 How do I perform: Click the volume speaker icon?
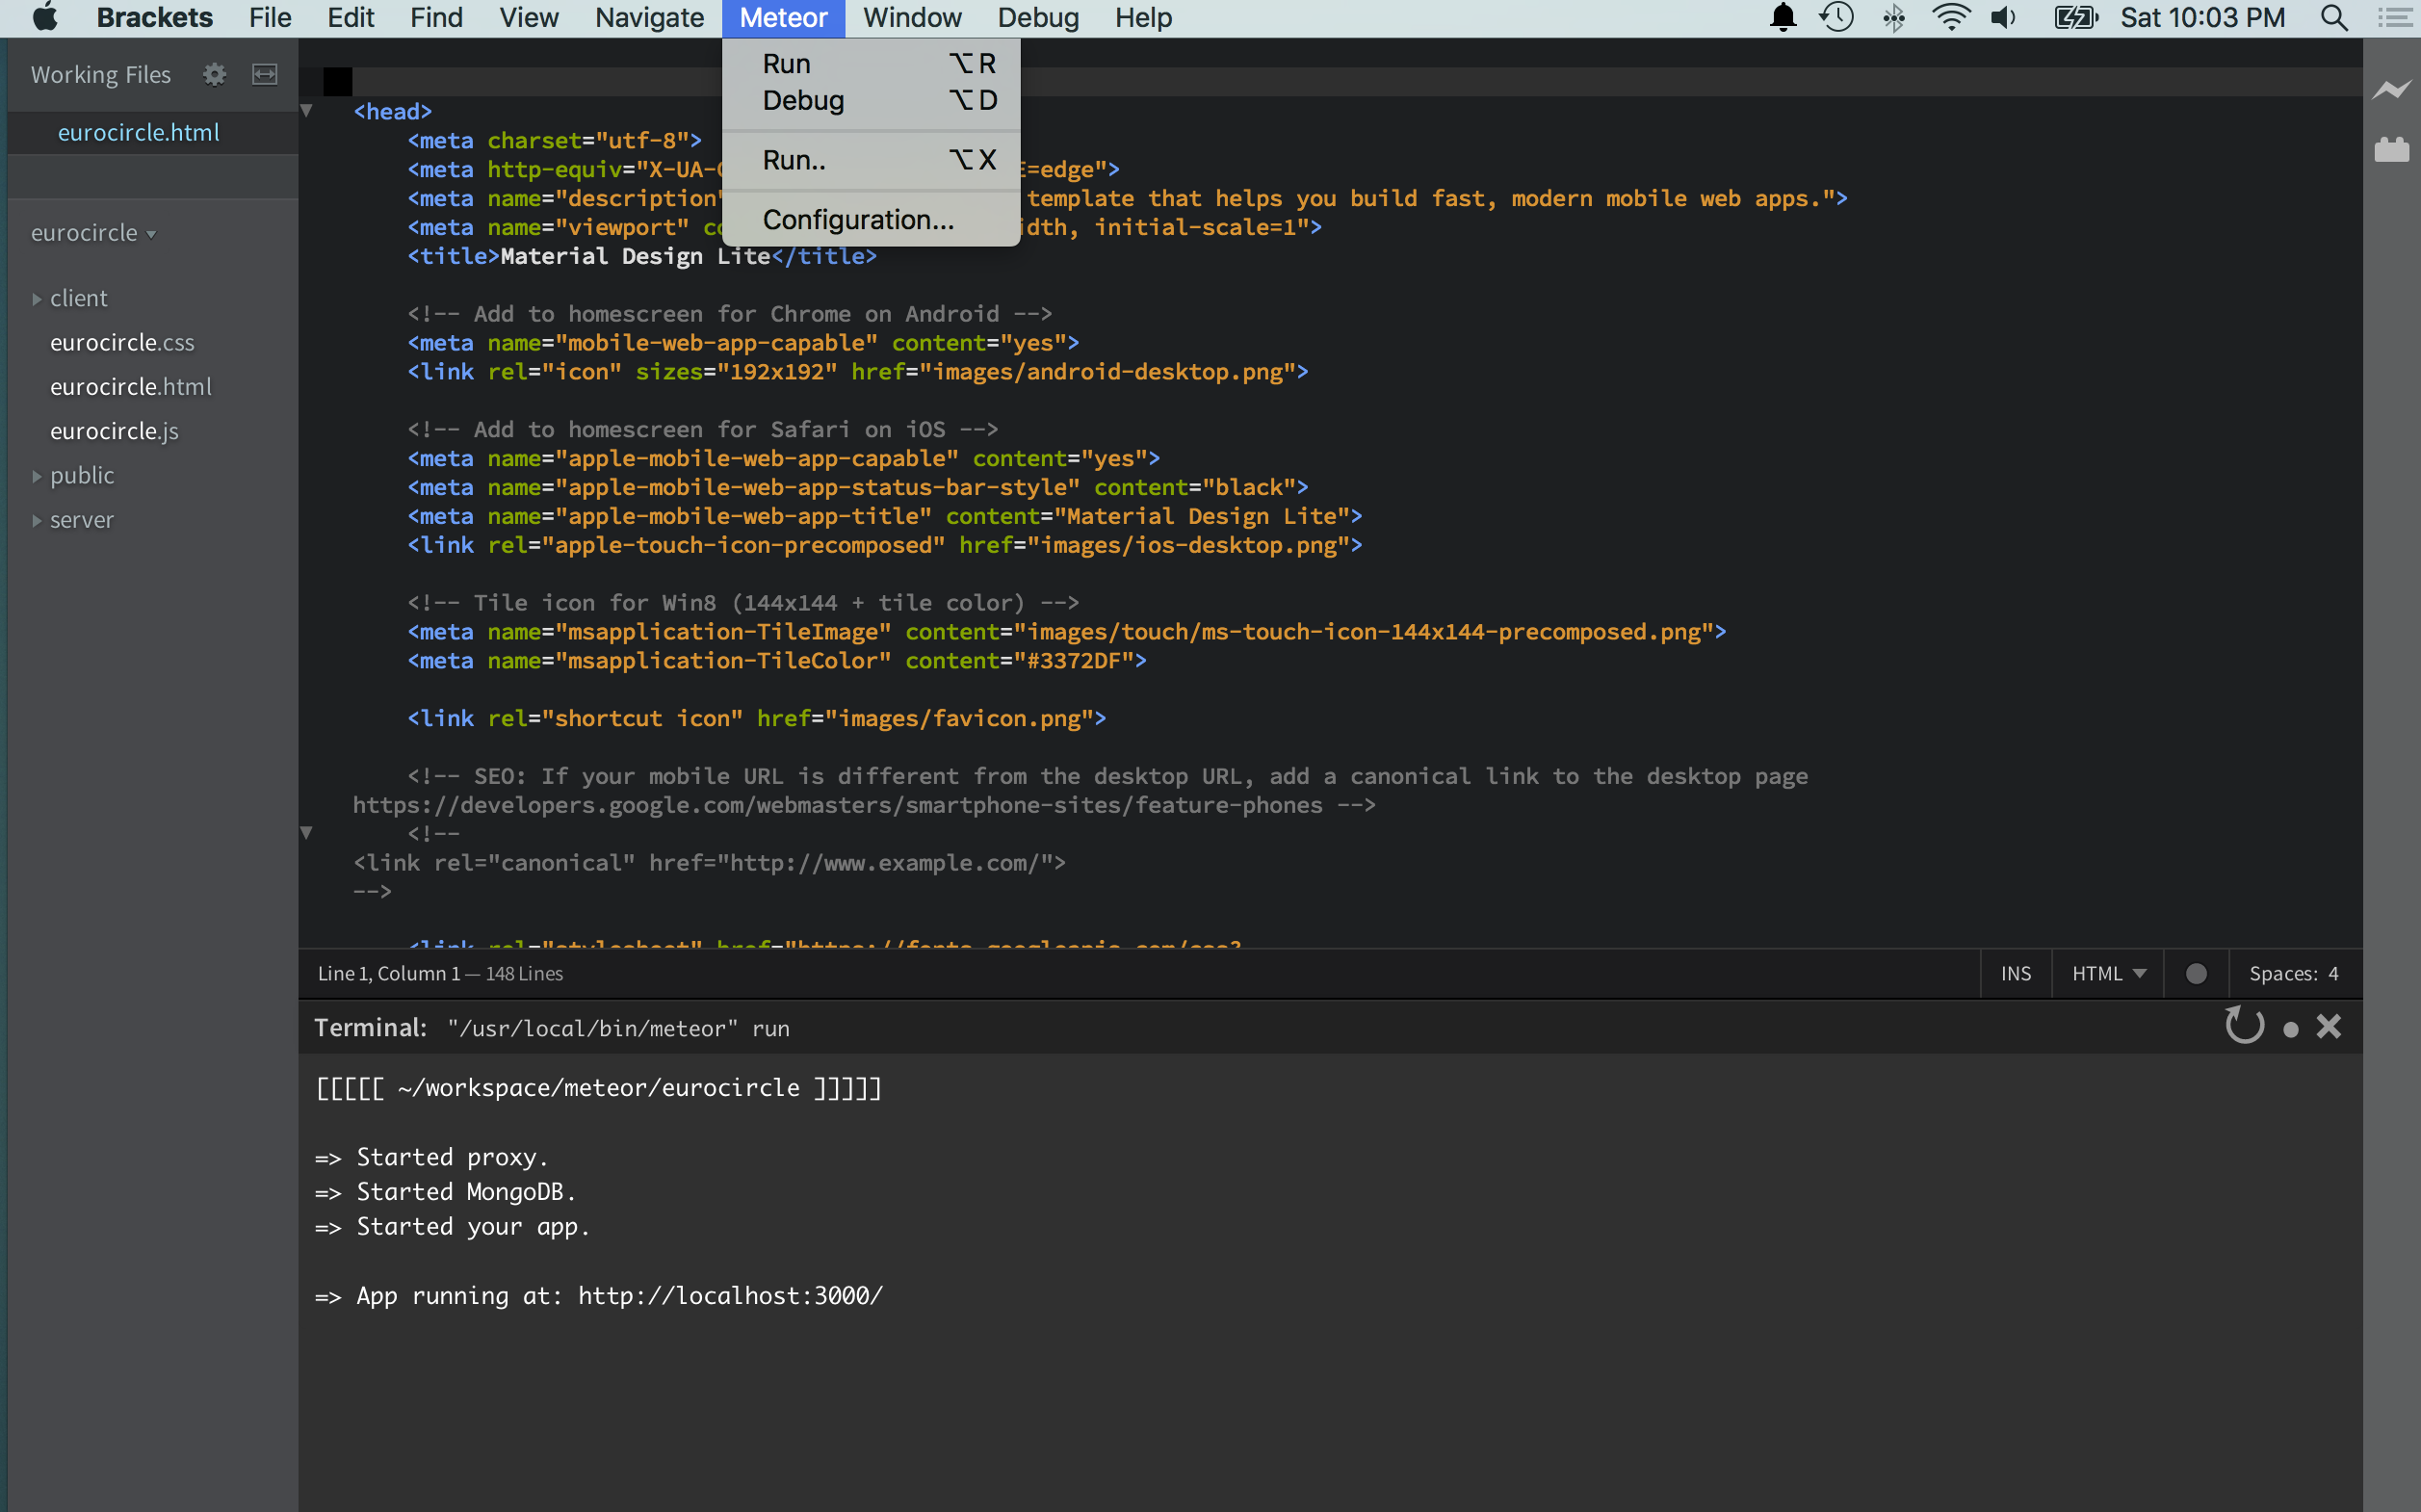coord(2004,18)
